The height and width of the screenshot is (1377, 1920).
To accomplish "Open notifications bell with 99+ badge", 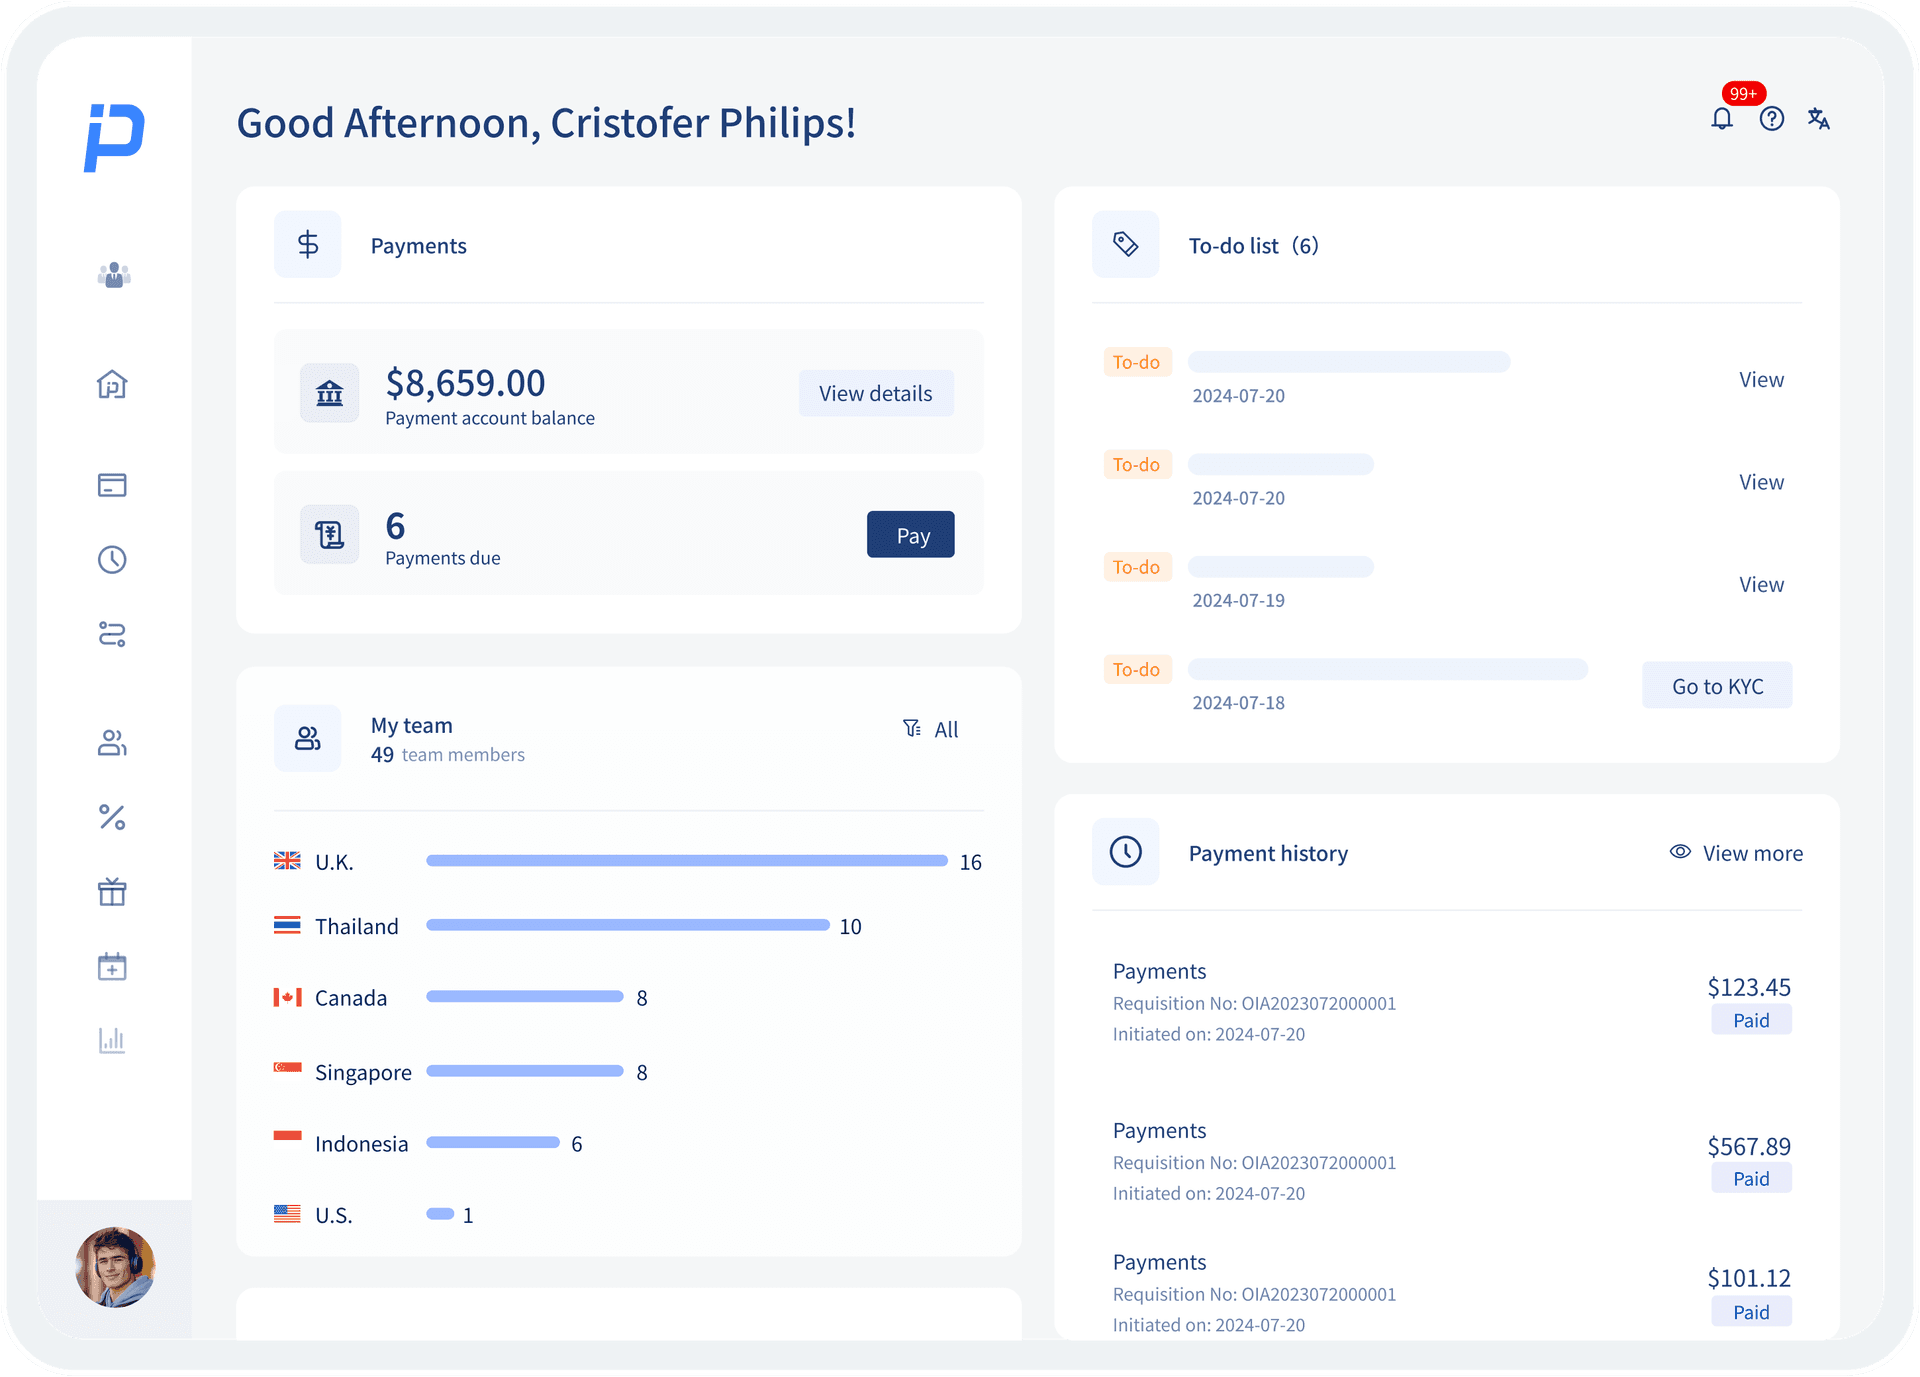I will point(1722,119).
